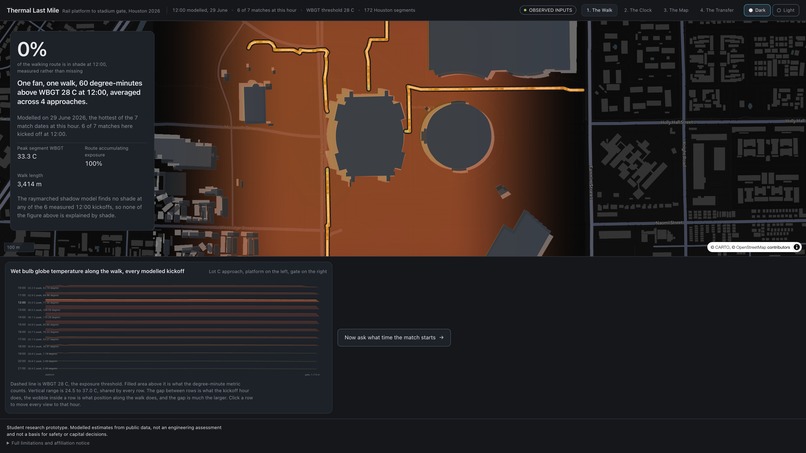Switch to Light theme

coord(785,10)
